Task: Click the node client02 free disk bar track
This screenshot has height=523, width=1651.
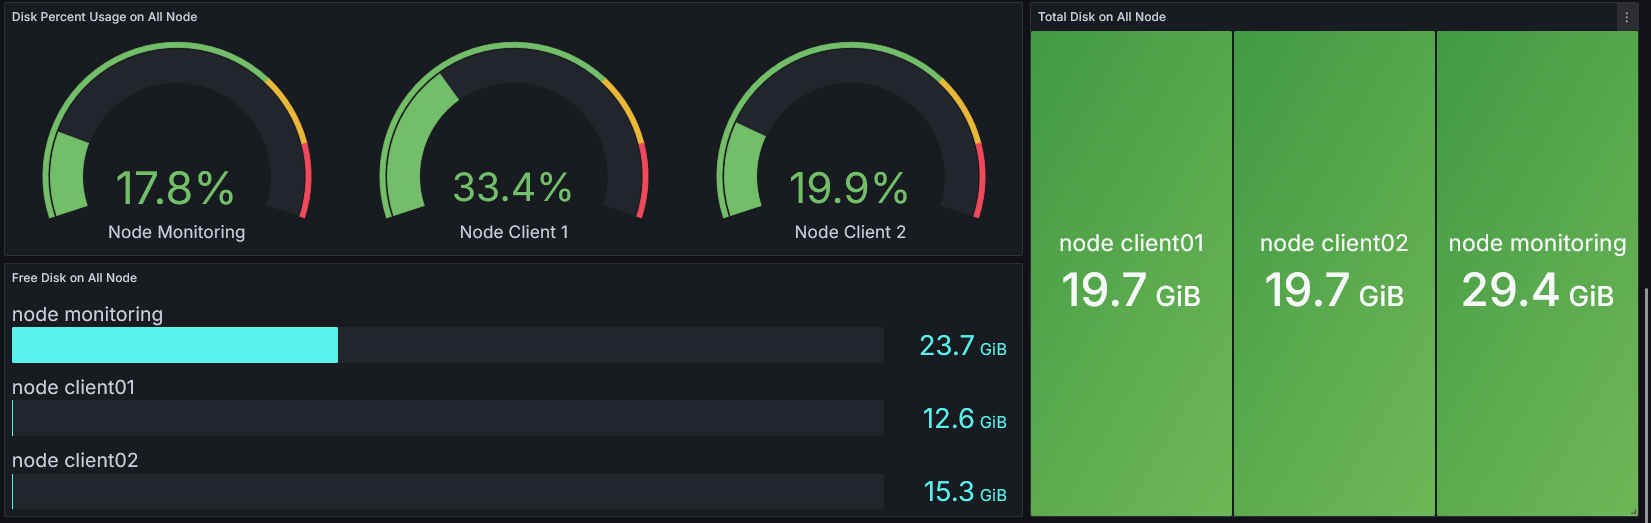Action: tap(448, 491)
